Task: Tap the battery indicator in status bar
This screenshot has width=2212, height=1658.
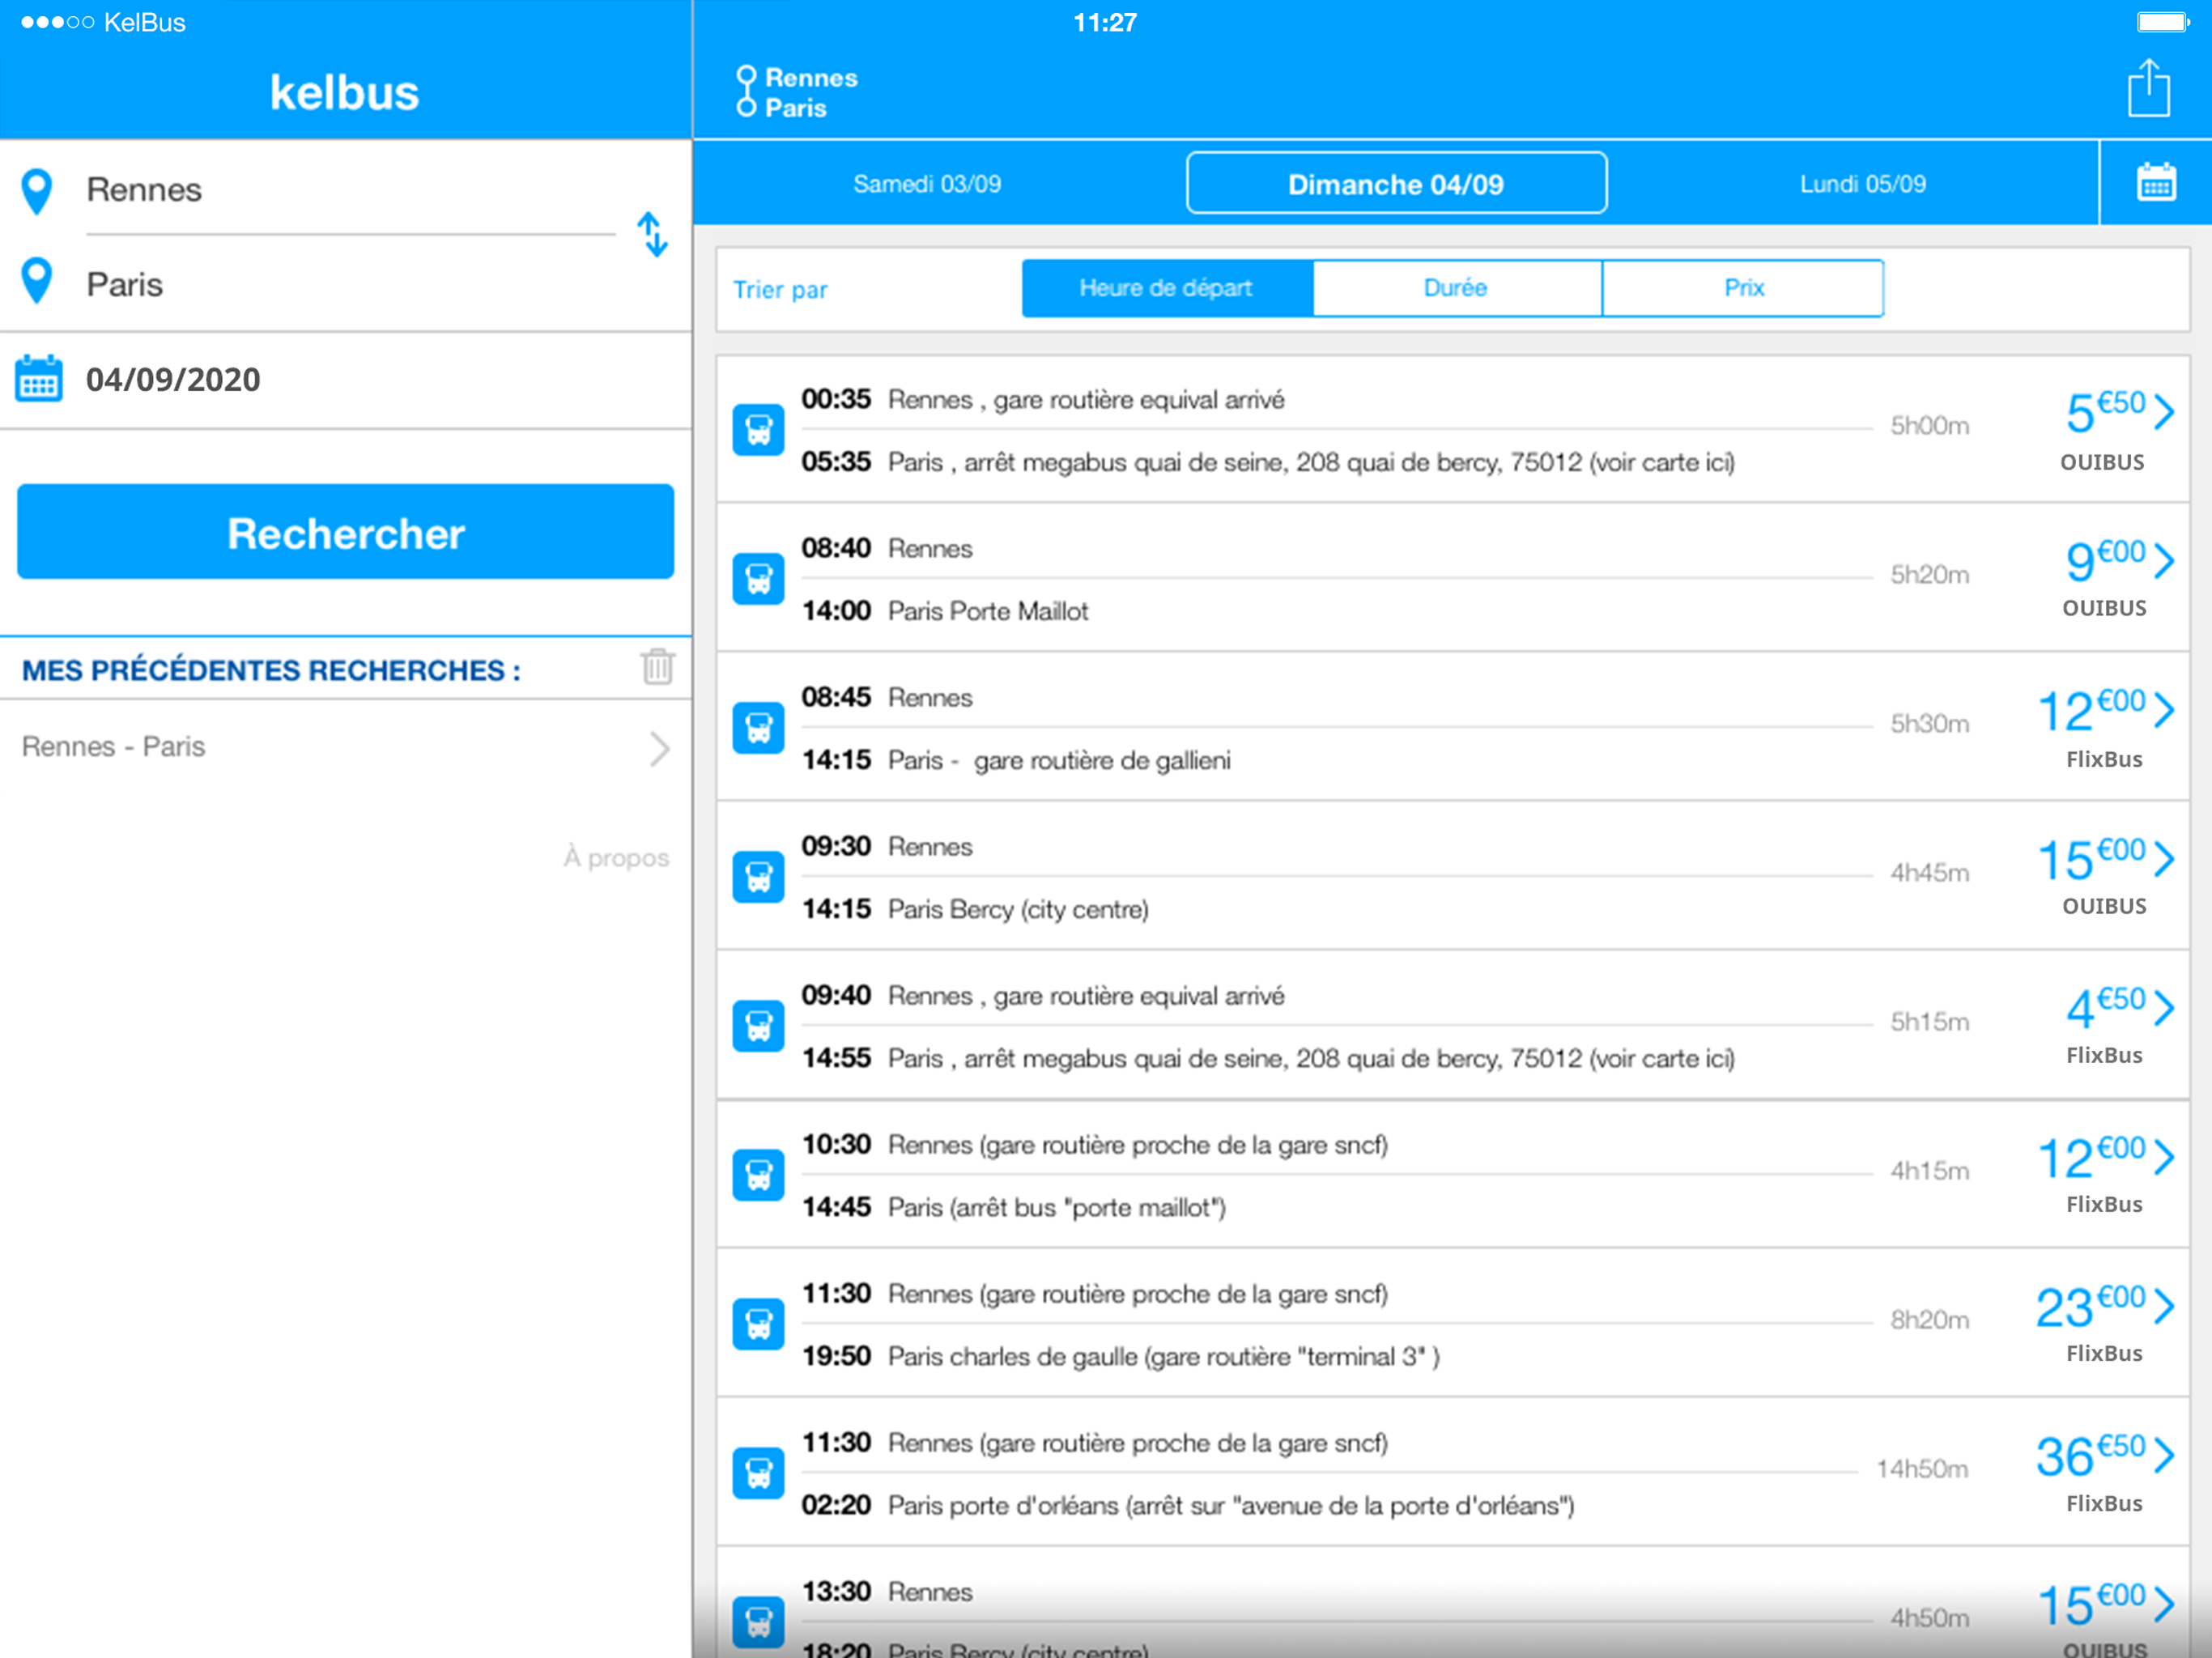Action: coord(2163,22)
